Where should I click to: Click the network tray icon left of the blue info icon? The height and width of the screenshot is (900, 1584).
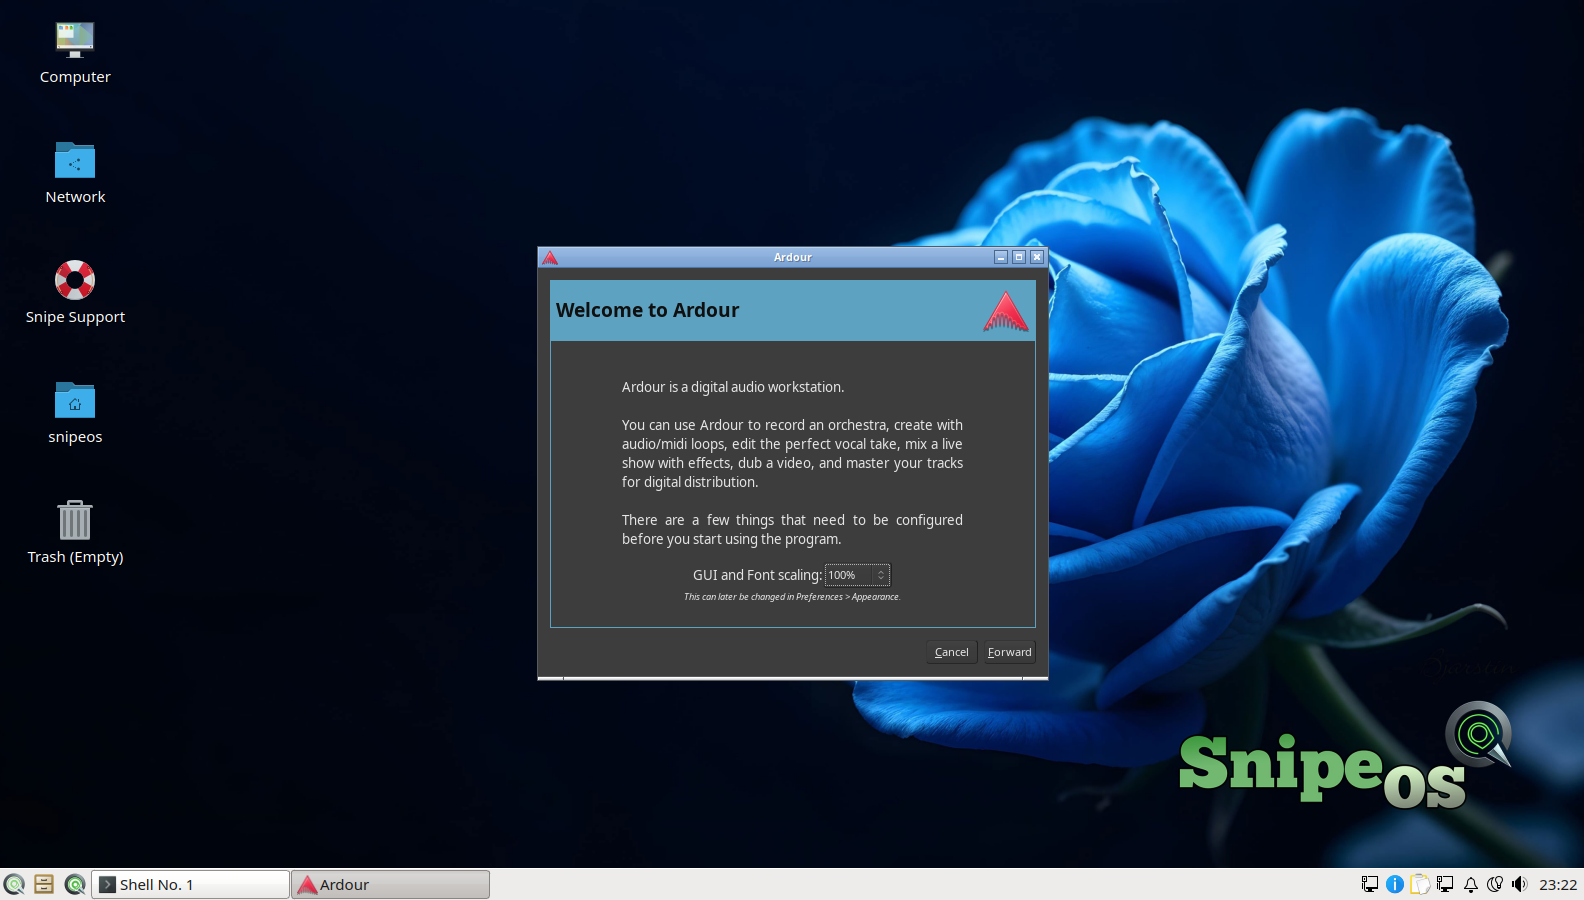[1370, 884]
